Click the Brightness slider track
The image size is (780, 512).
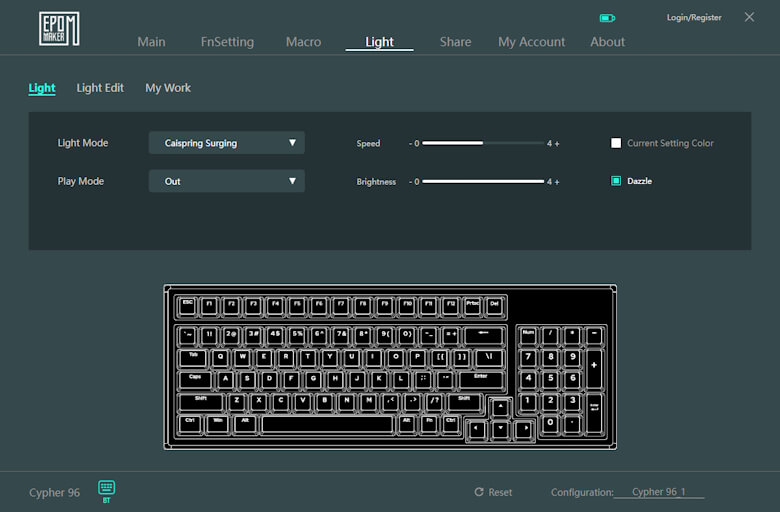coord(483,181)
